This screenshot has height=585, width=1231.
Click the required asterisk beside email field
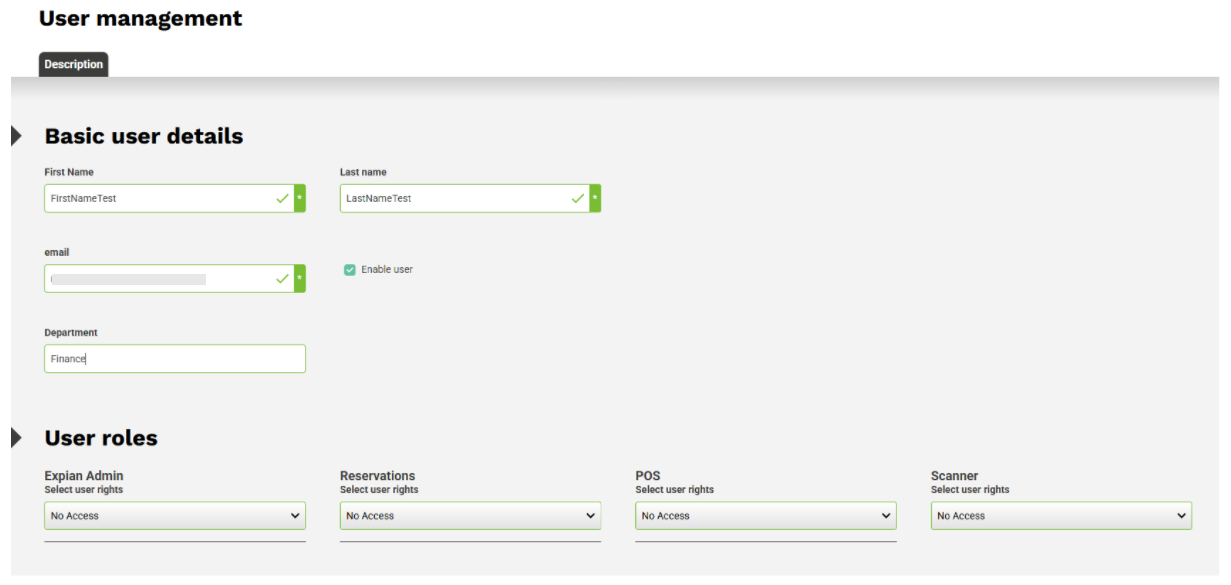(x=300, y=279)
